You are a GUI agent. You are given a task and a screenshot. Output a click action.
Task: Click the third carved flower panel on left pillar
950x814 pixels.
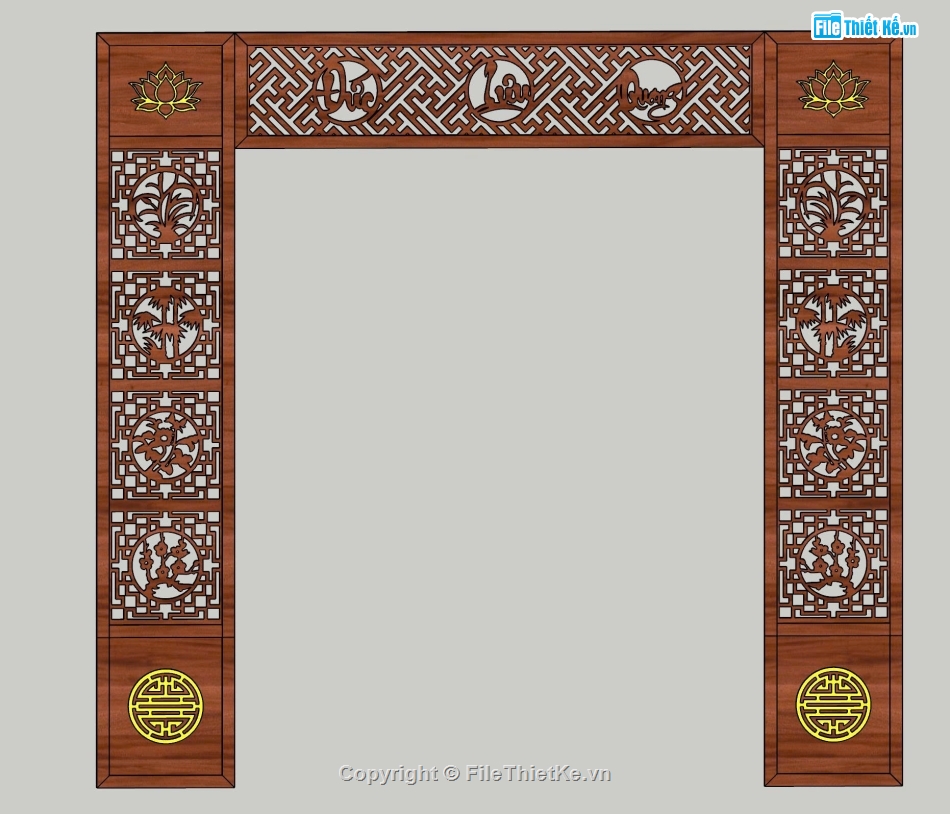166,446
